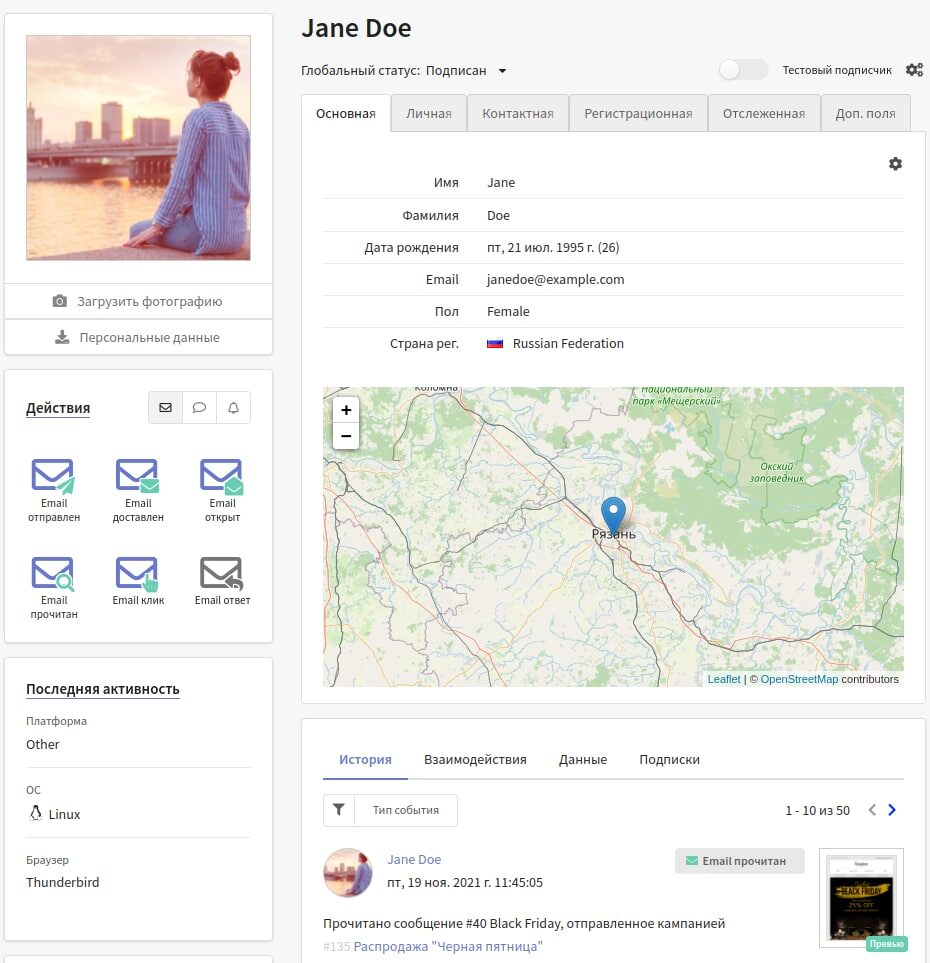Open the Взаимодействия tab
Viewport: 930px width, 963px height.
point(475,760)
